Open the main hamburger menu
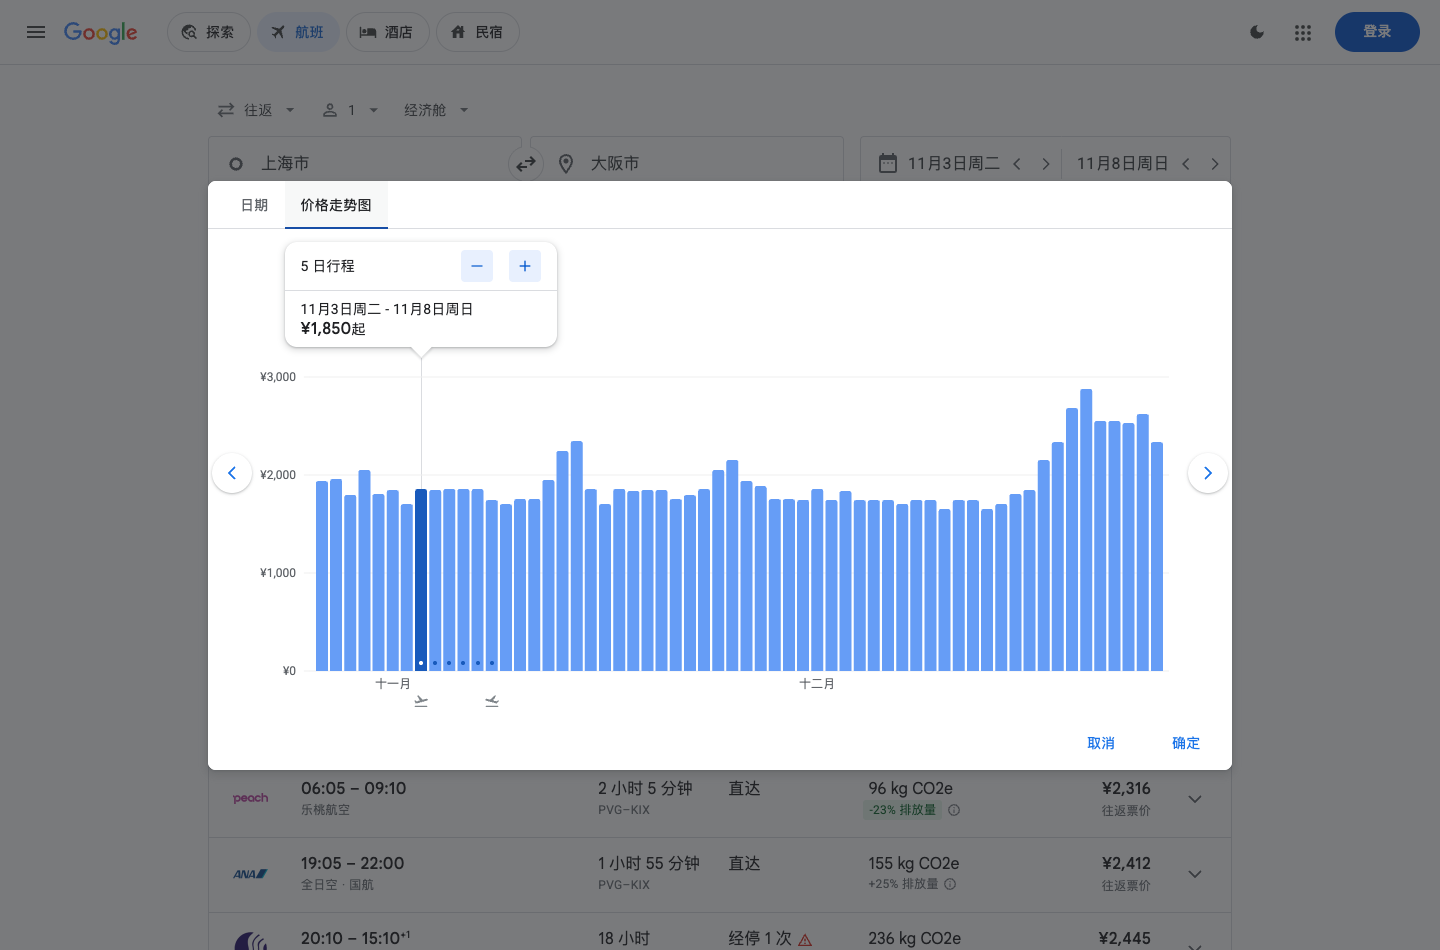 coord(36,32)
